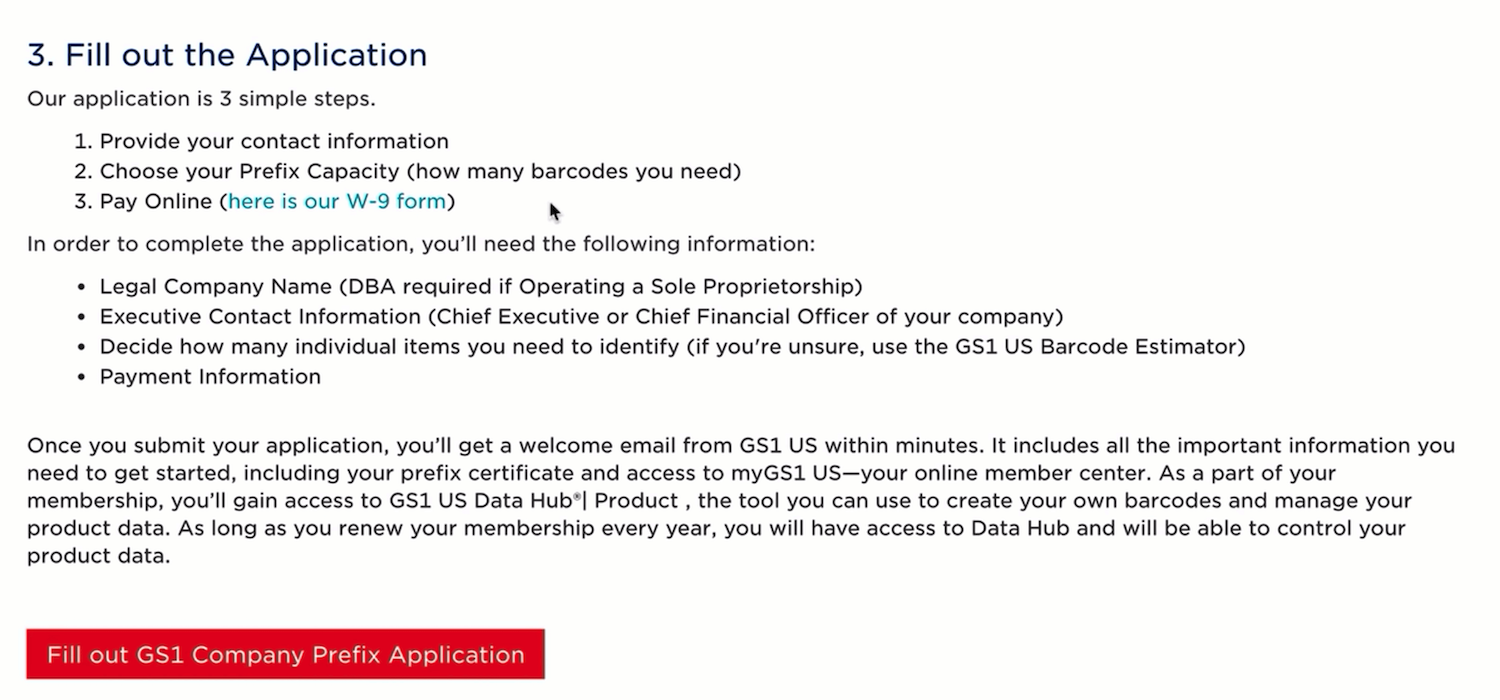Click the 'Pay Online' step text
This screenshot has height=700, width=1500.
[x=155, y=201]
